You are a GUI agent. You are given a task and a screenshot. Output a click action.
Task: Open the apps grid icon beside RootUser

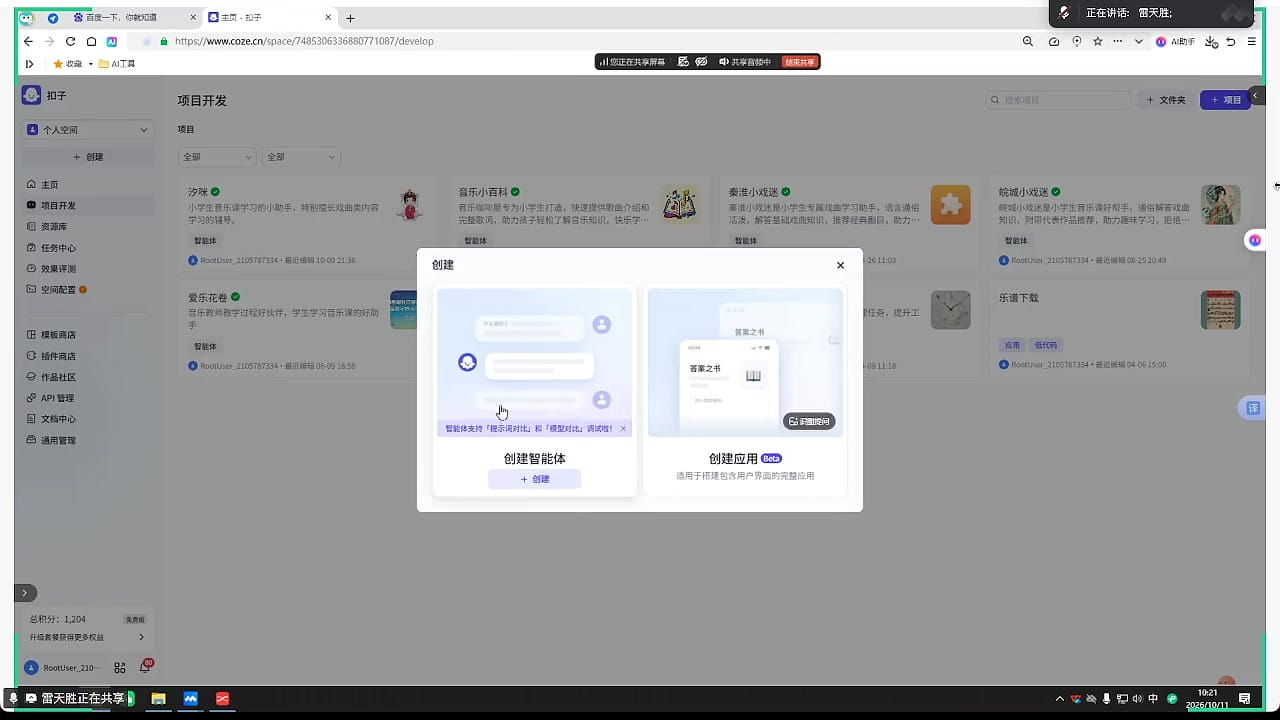[120, 668]
